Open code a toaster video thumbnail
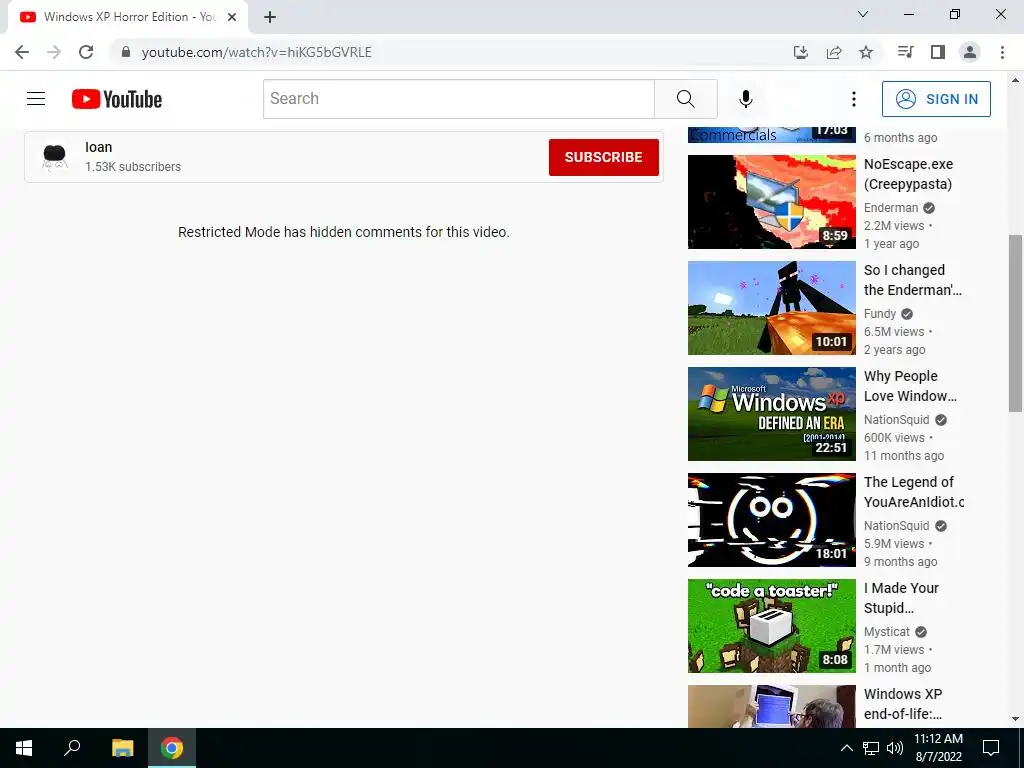Image resolution: width=1024 pixels, height=768 pixels. pyautogui.click(x=772, y=626)
